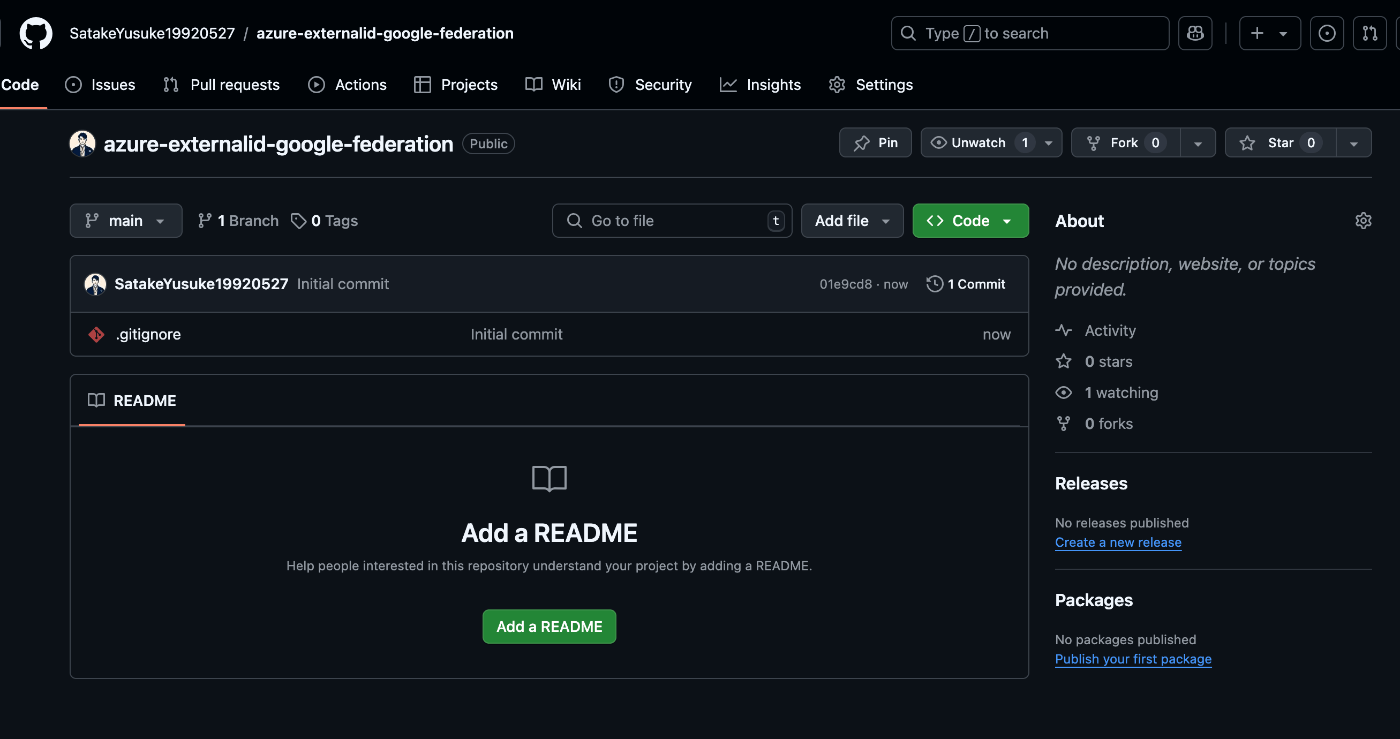
Task: Open Create a new release link
Action: tap(1118, 543)
